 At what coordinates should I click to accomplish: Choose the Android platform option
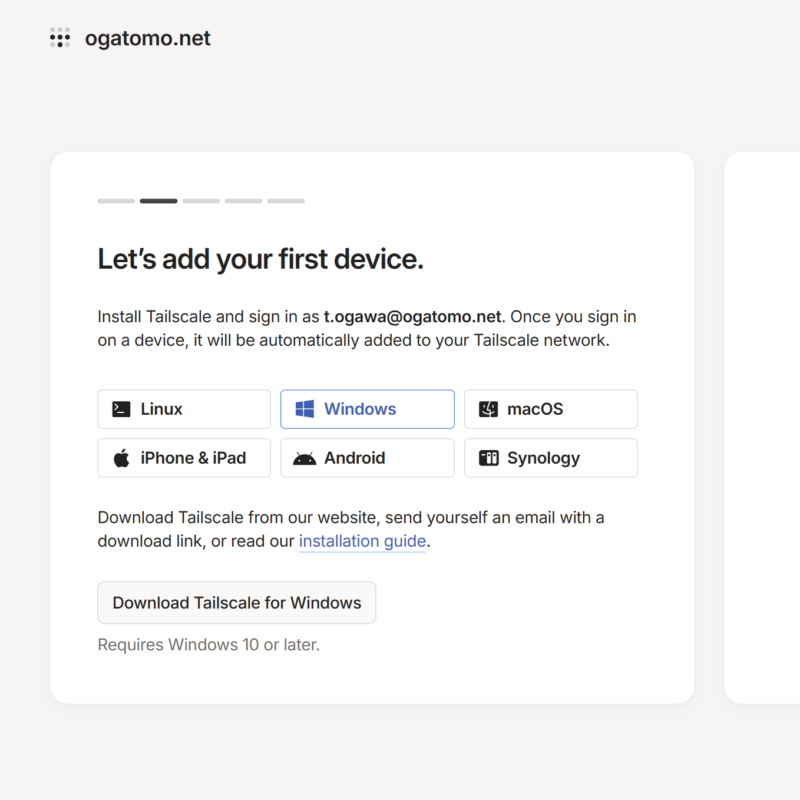tap(367, 458)
